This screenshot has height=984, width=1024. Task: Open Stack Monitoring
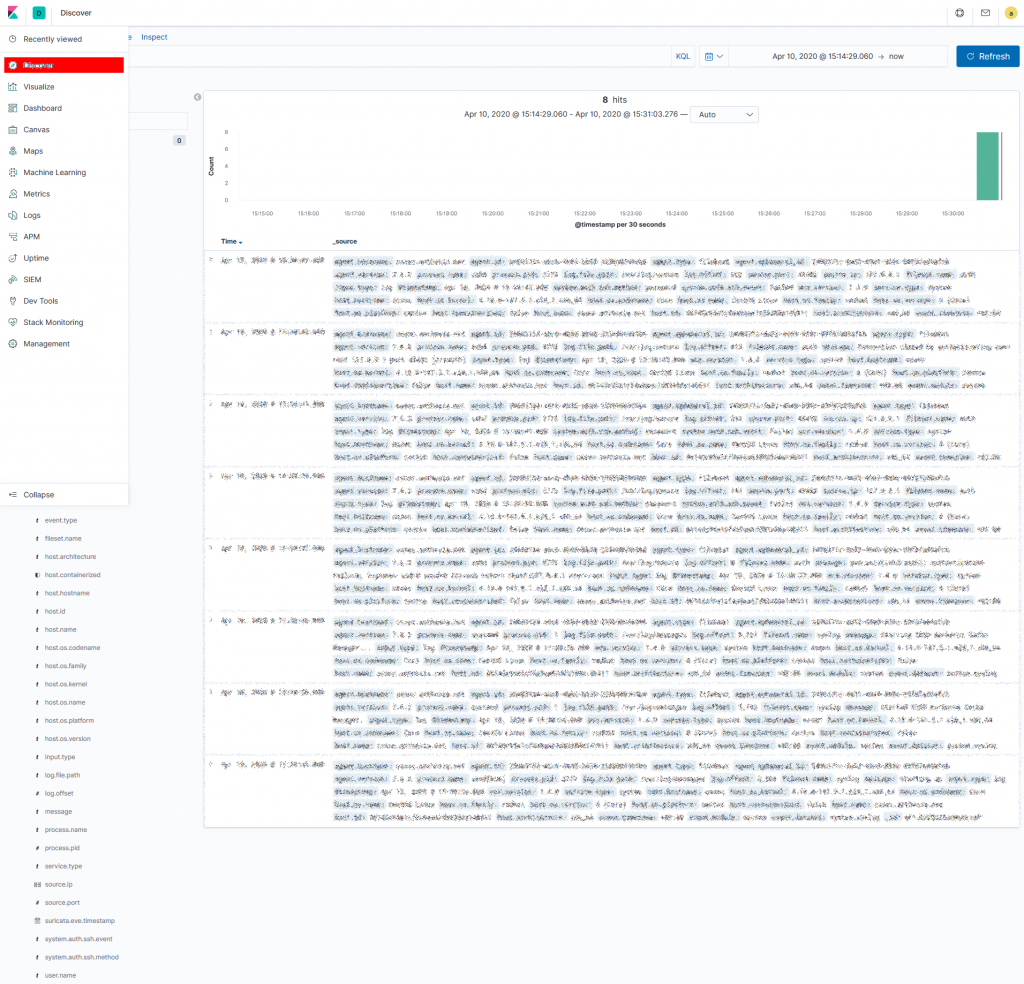(54, 322)
